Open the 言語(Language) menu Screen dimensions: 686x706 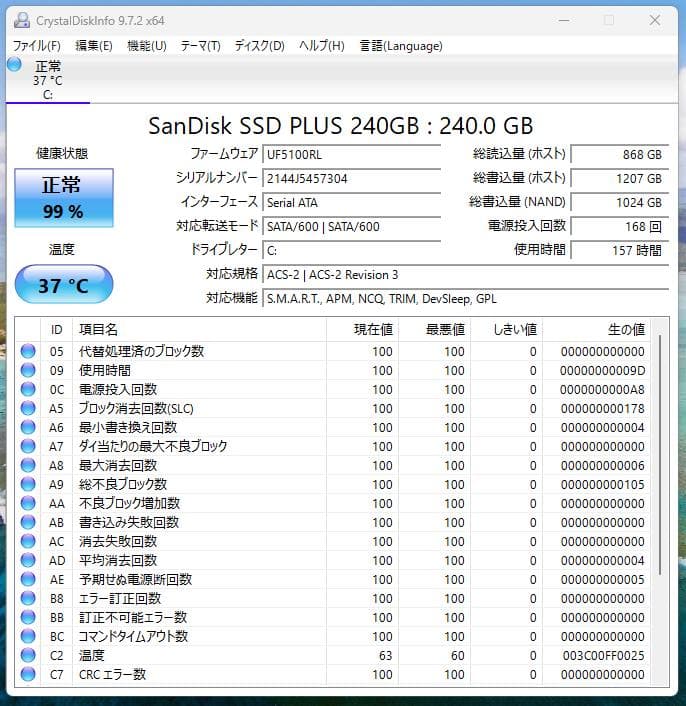401,46
